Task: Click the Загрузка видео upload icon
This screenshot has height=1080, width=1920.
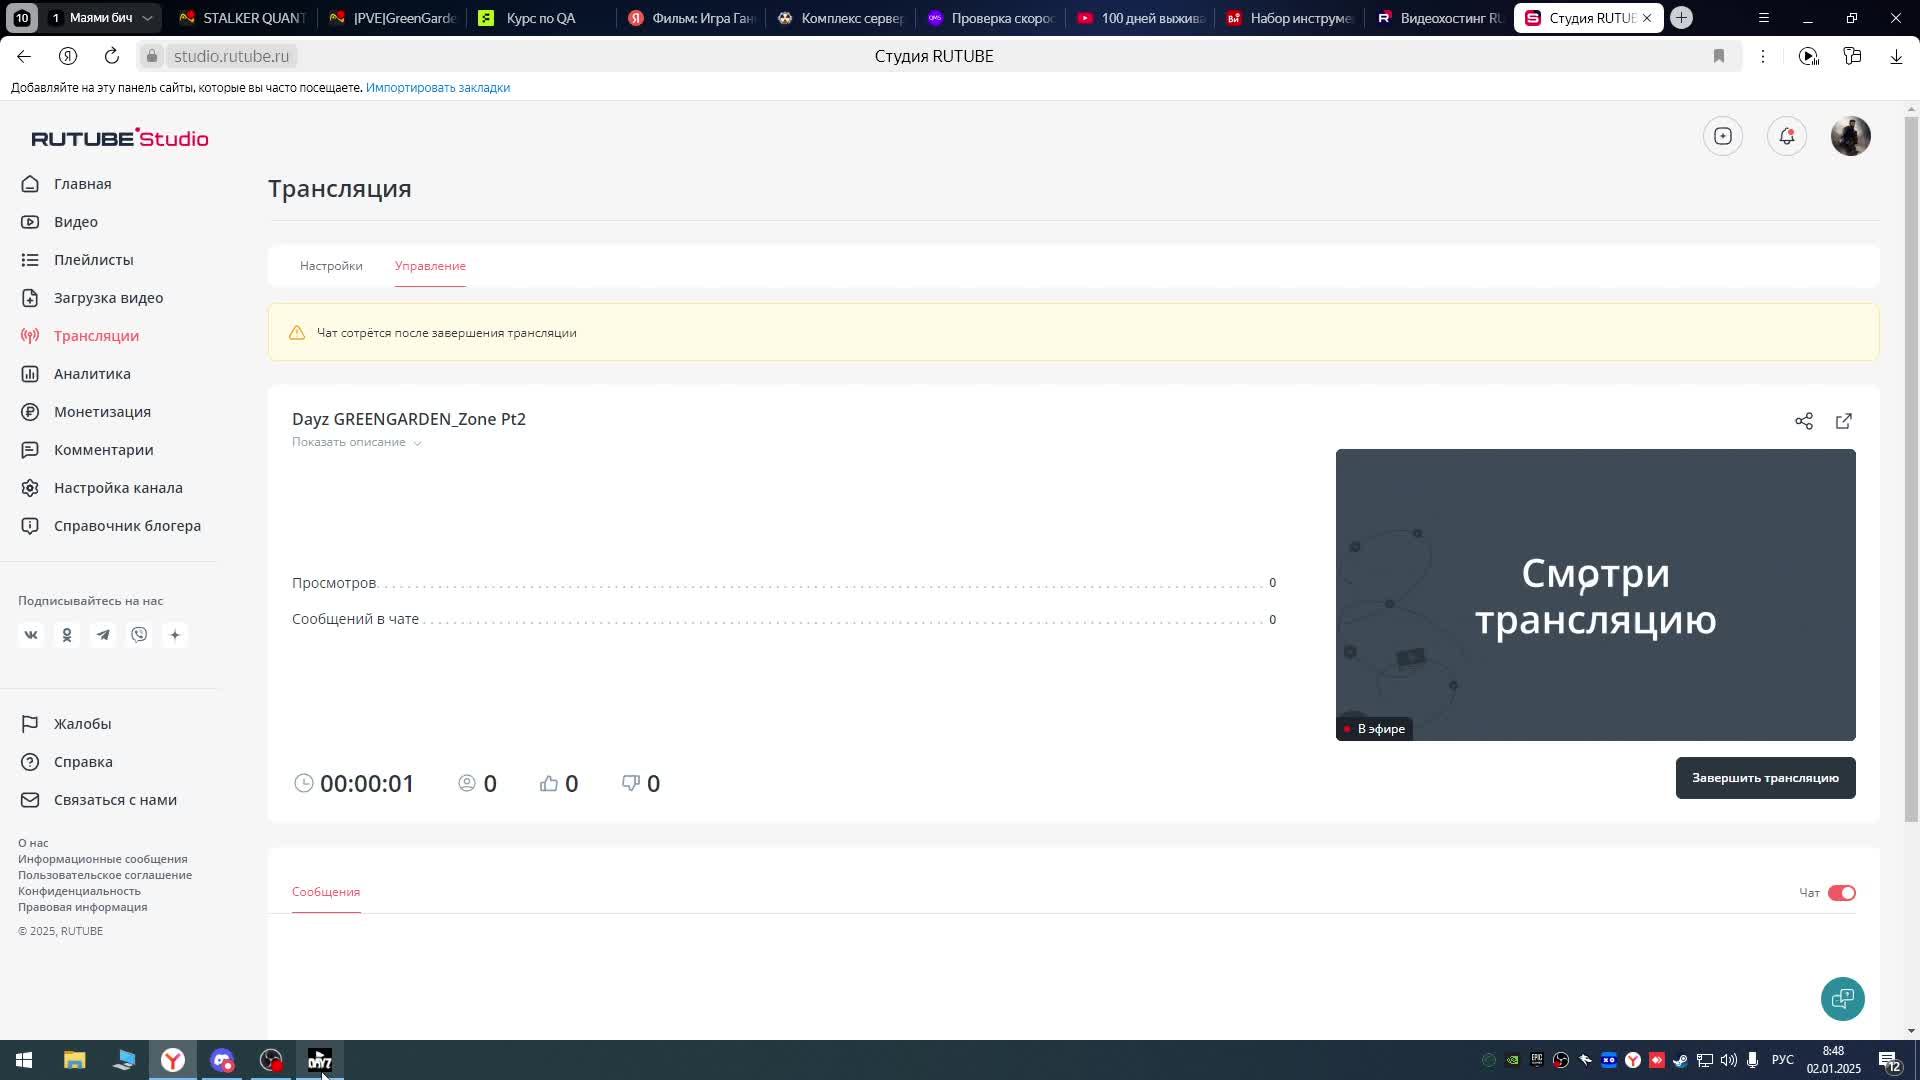Action: pos(30,298)
